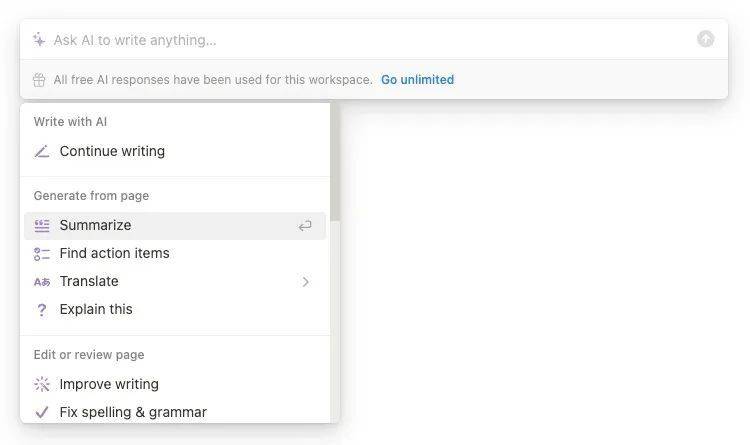This screenshot has height=445, width=750.
Task: Click the Explain this question mark icon
Action: click(x=42, y=310)
